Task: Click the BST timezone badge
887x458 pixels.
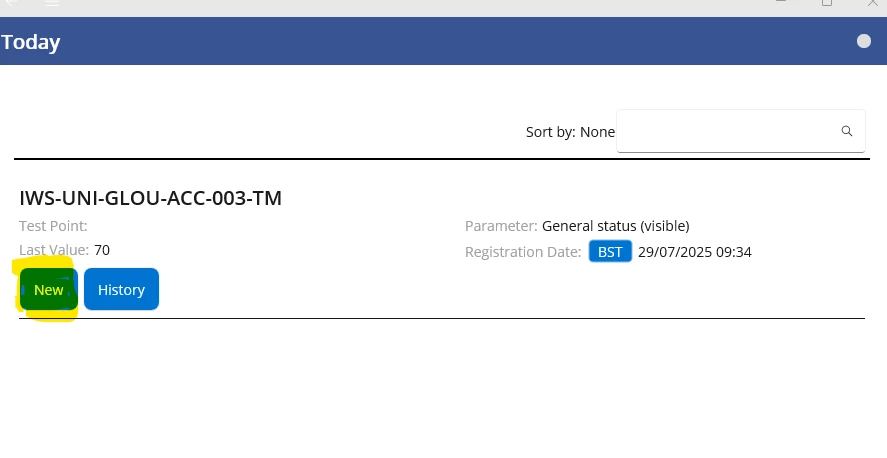Action: [x=610, y=252]
